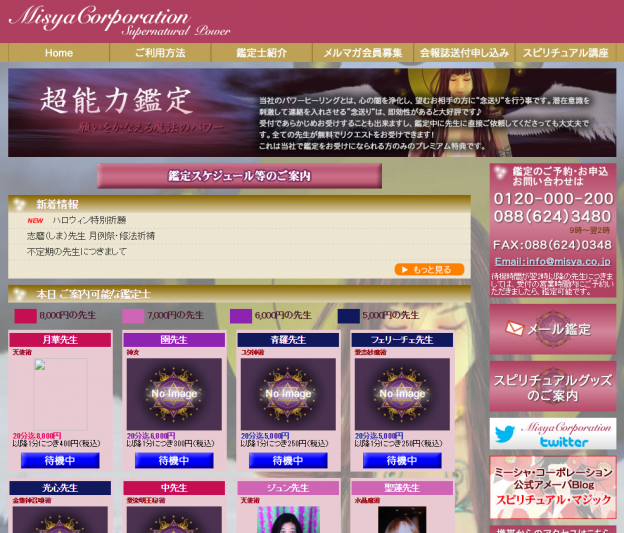624x533 pixels.
Task: Click the envelope icon on メール鑑定
Action: tap(515, 328)
